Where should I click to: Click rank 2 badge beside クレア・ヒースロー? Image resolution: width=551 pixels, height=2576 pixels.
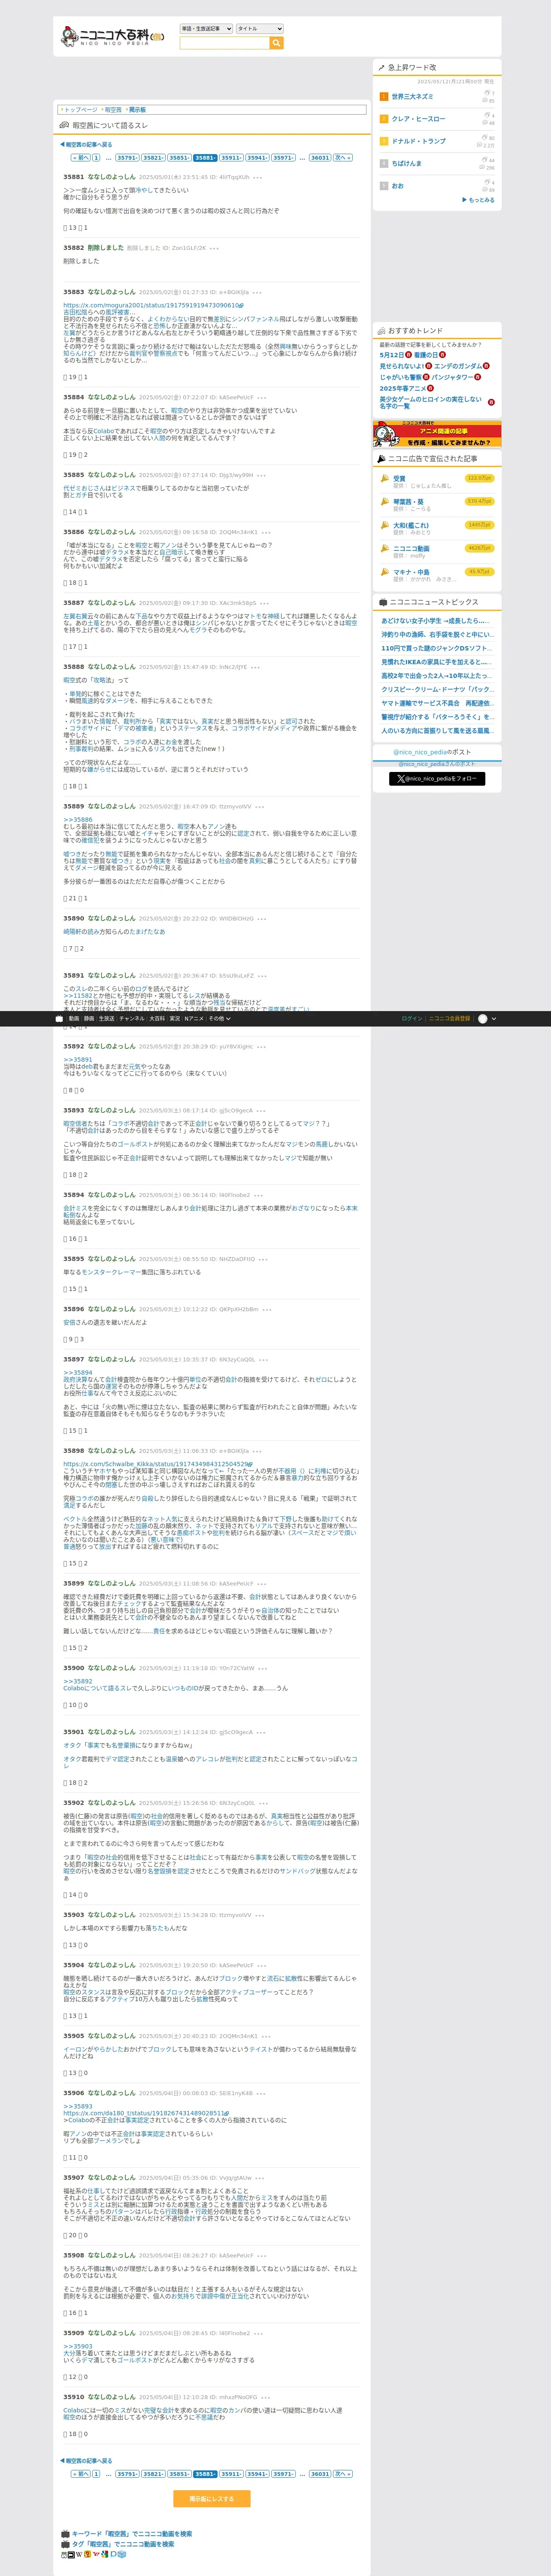click(x=383, y=119)
